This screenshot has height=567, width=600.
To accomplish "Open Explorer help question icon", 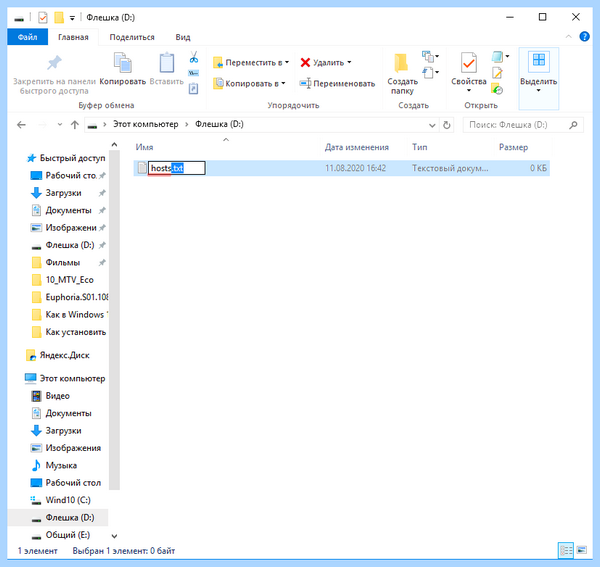I will pyautogui.click(x=584, y=37).
